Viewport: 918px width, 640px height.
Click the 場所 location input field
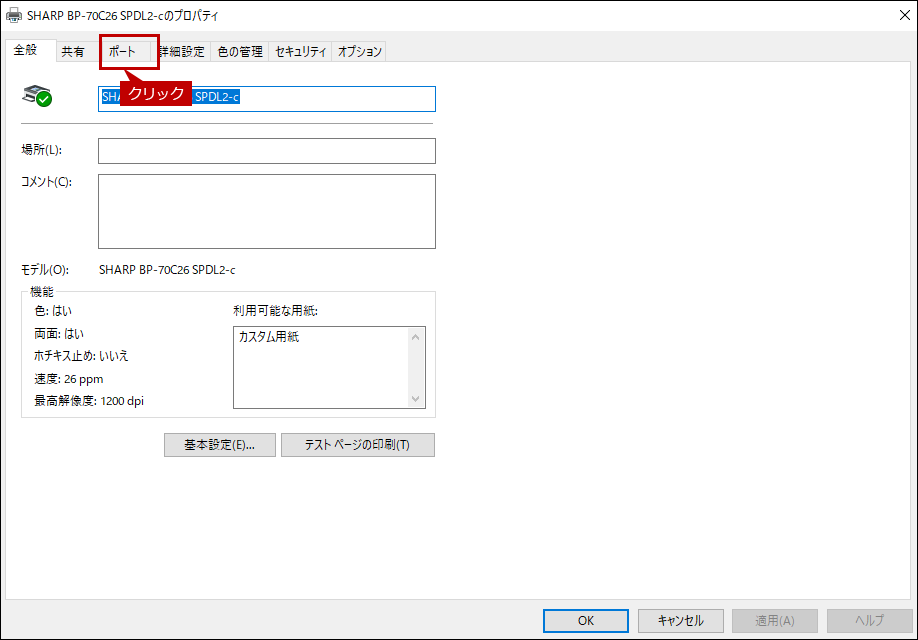[266, 151]
